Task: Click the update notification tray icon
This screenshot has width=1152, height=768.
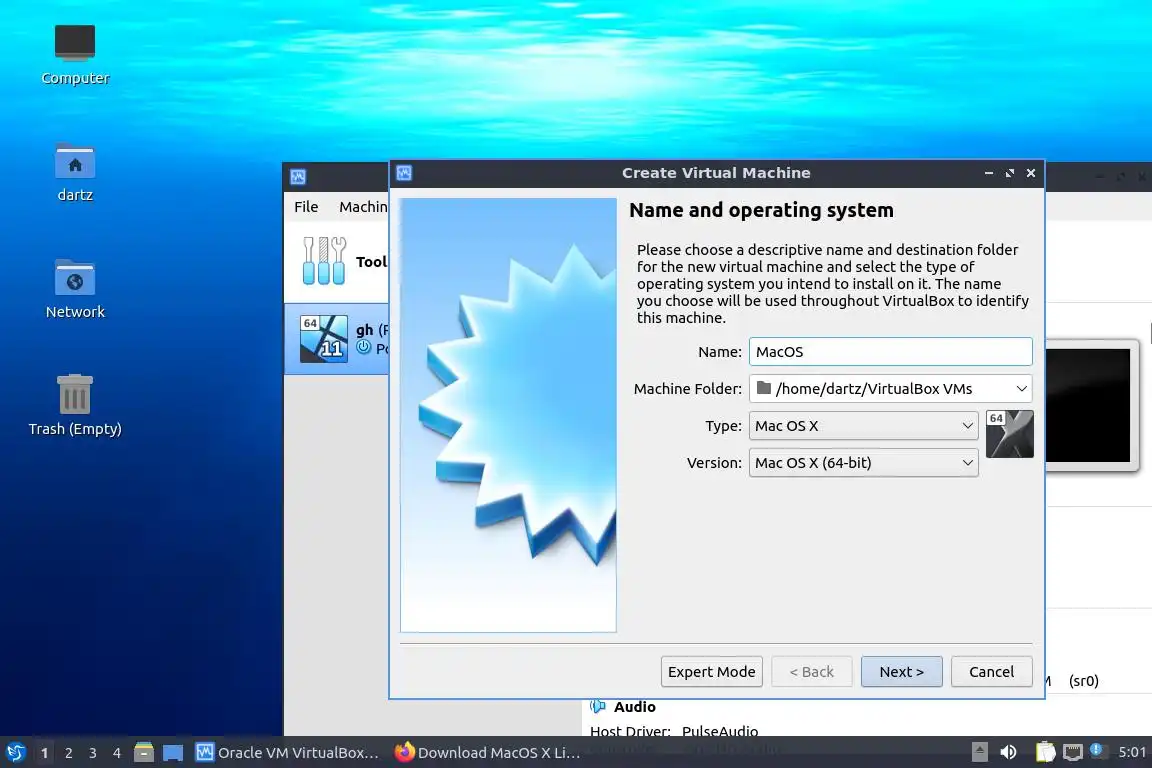Action: (1096, 750)
